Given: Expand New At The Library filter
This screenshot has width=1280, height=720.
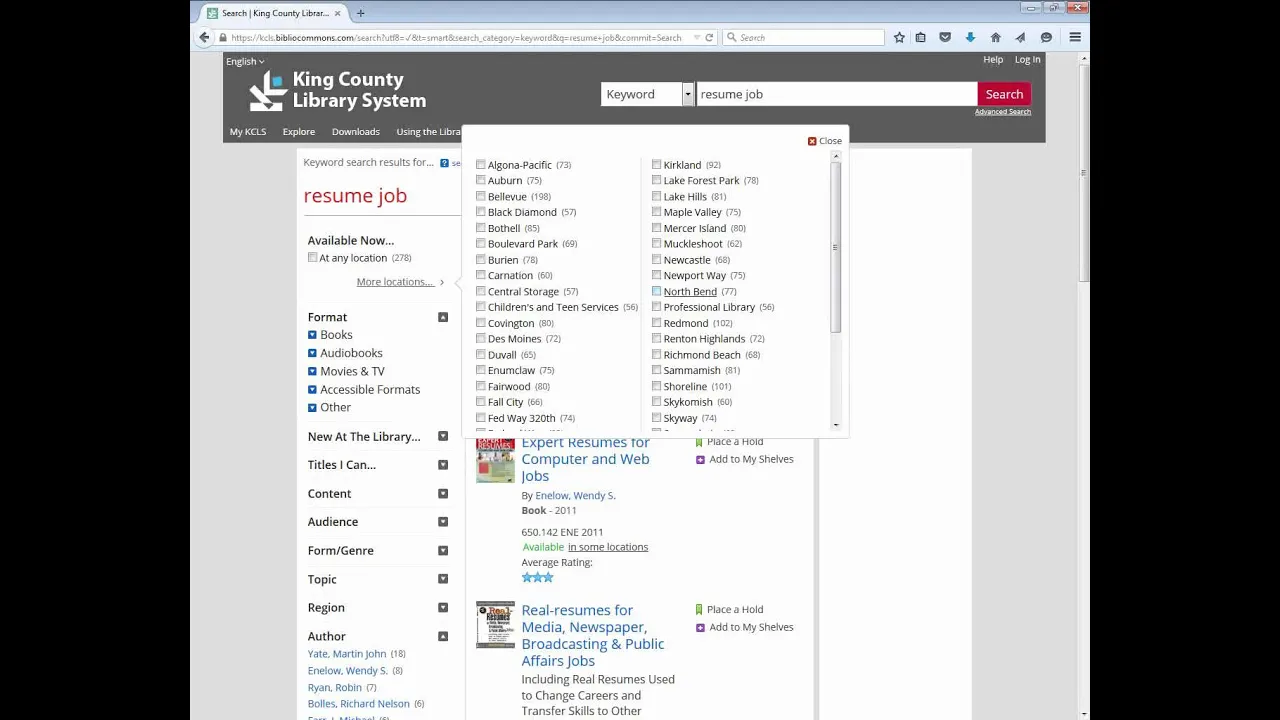Looking at the screenshot, I should point(443,436).
